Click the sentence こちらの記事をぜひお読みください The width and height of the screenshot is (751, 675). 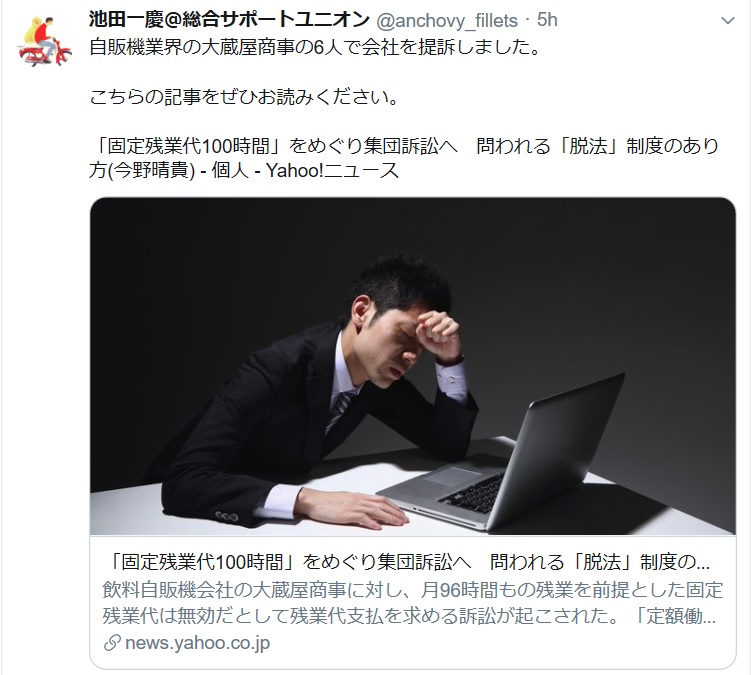point(244,97)
